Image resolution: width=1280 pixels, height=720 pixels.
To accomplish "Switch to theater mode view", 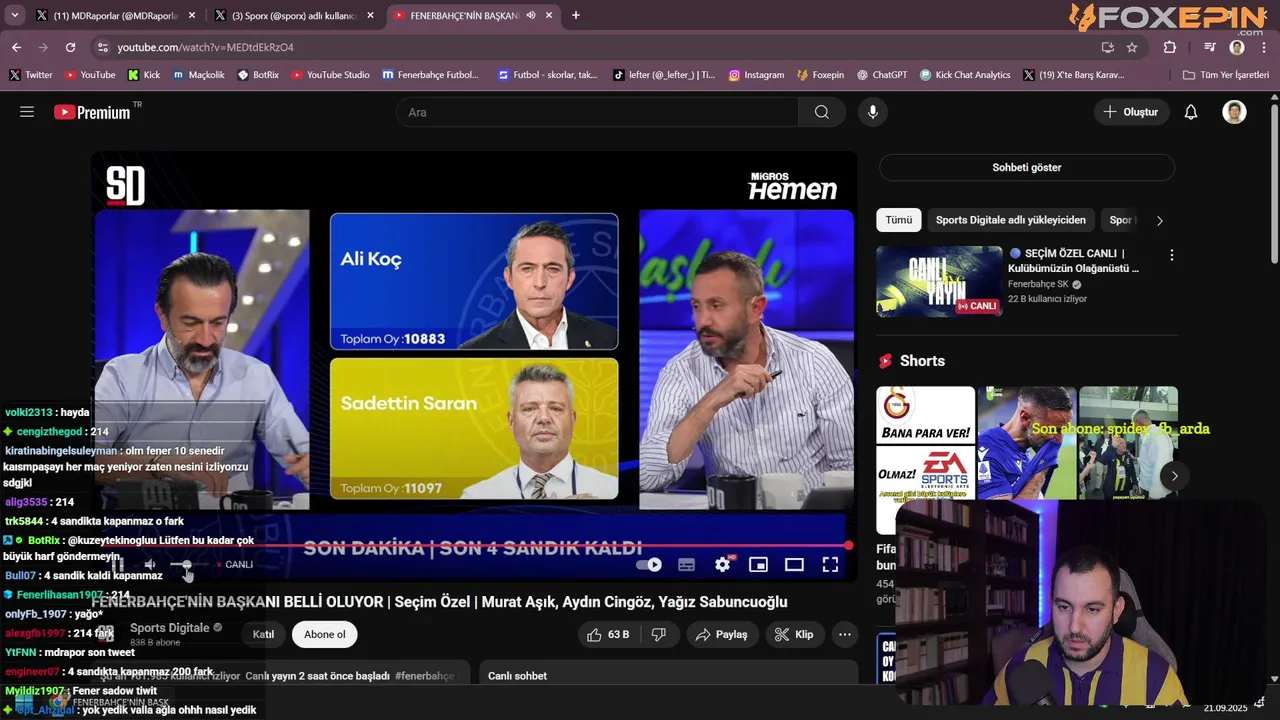I will pos(794,565).
